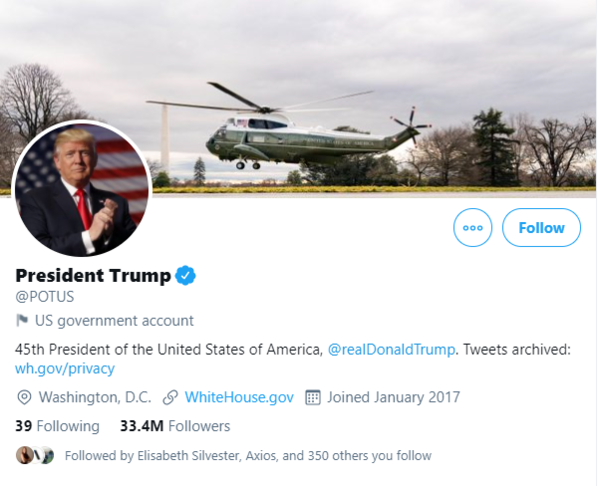Open the @realDonaldTrump mention link
The width and height of the screenshot is (600, 486).
(391, 350)
